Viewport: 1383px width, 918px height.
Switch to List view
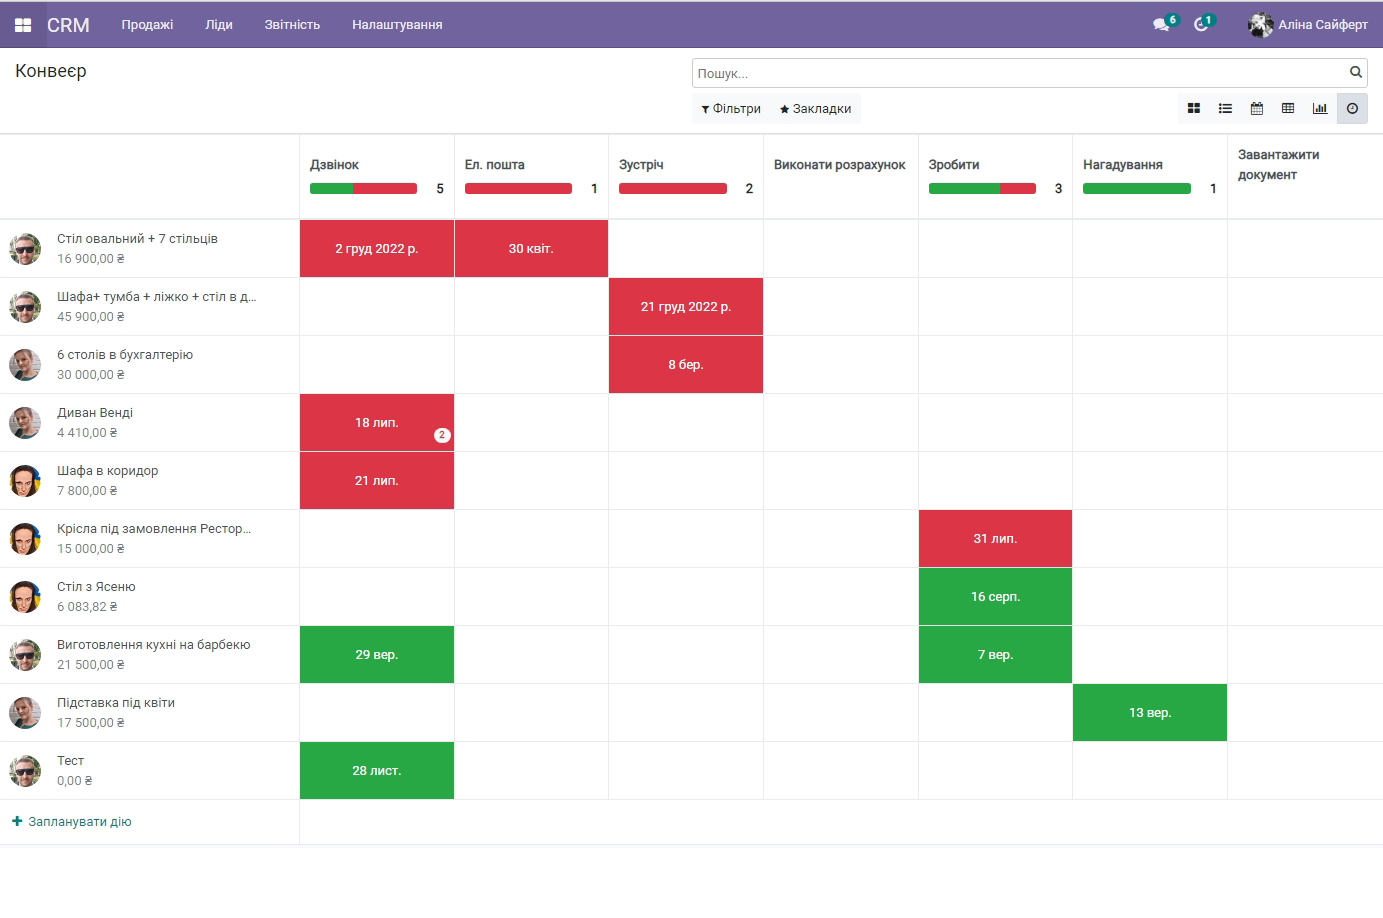coord(1225,108)
